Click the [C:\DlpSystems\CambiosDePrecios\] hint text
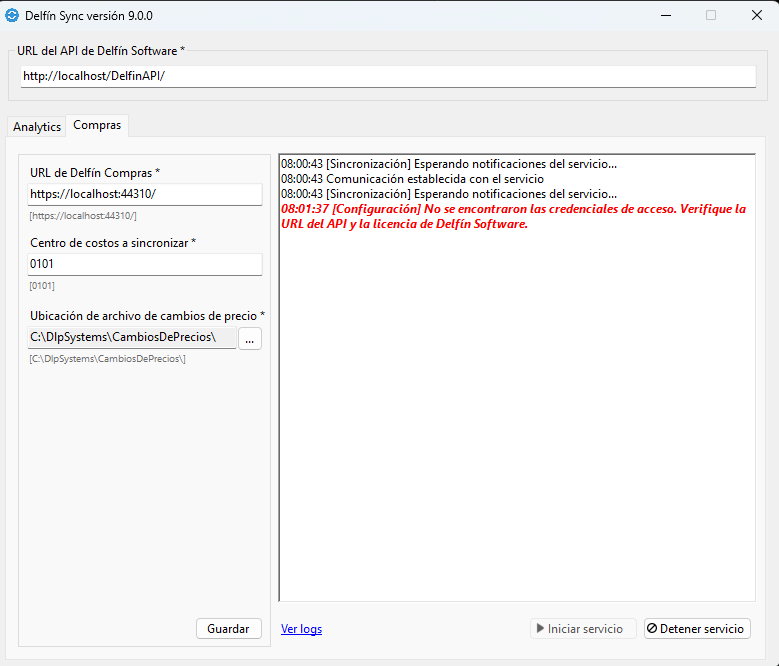 [107, 359]
